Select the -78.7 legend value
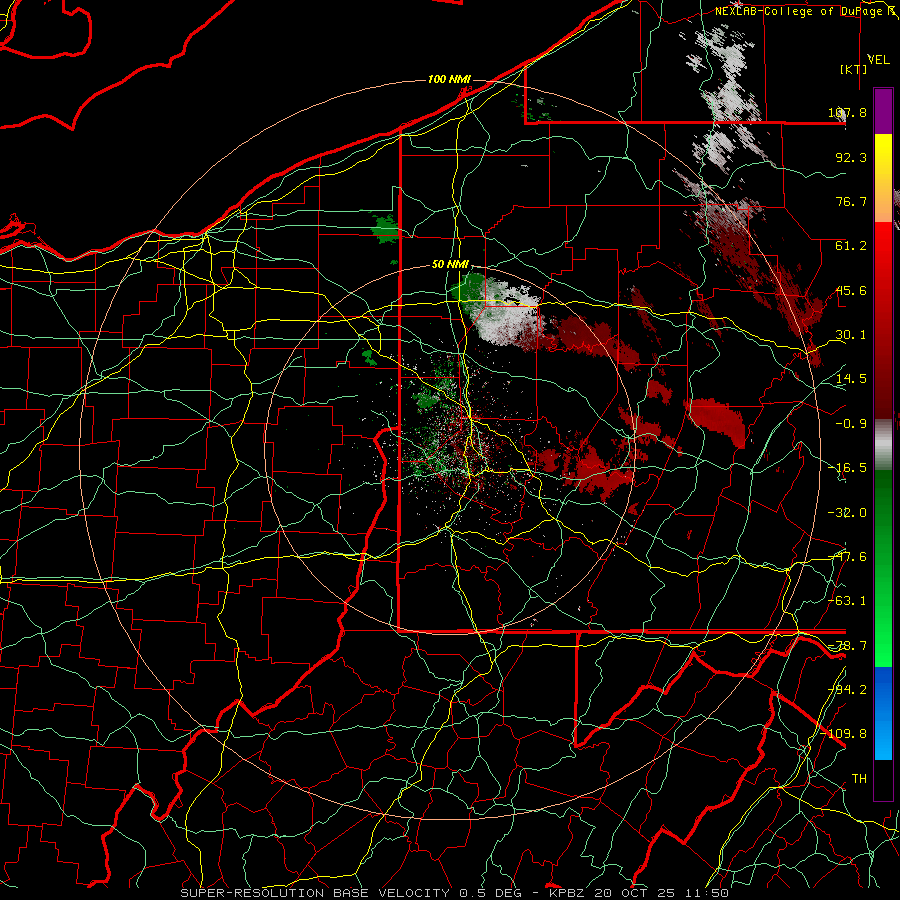Viewport: 900px width, 900px height. point(847,646)
